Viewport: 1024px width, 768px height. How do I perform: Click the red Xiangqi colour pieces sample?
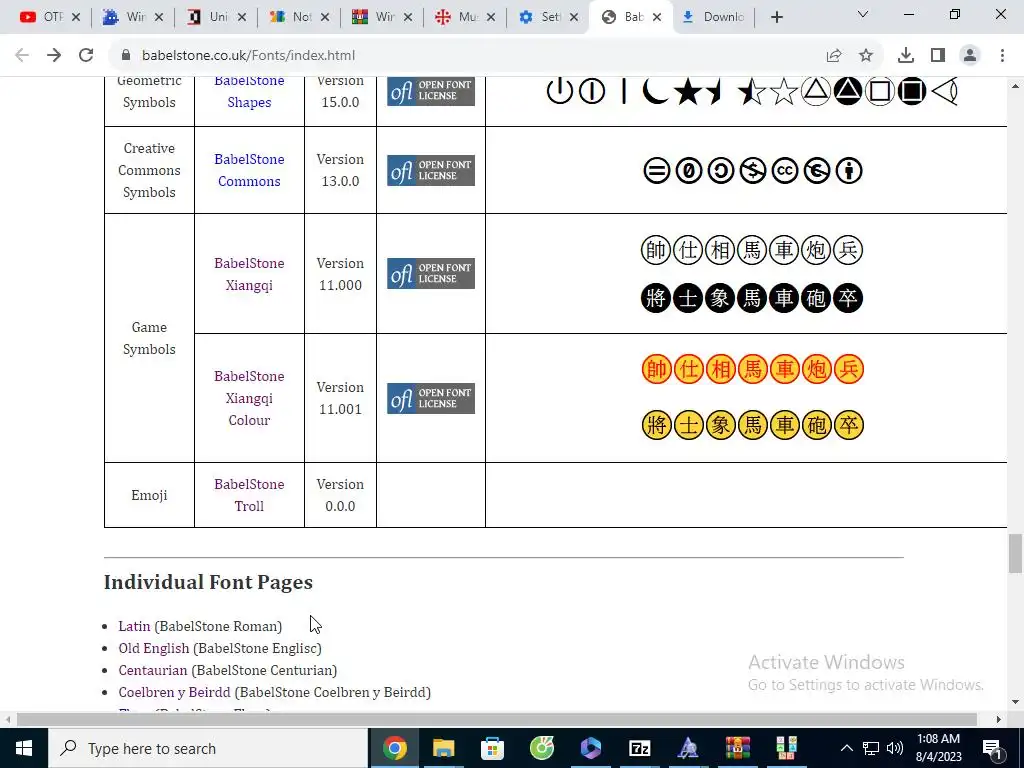(752, 370)
